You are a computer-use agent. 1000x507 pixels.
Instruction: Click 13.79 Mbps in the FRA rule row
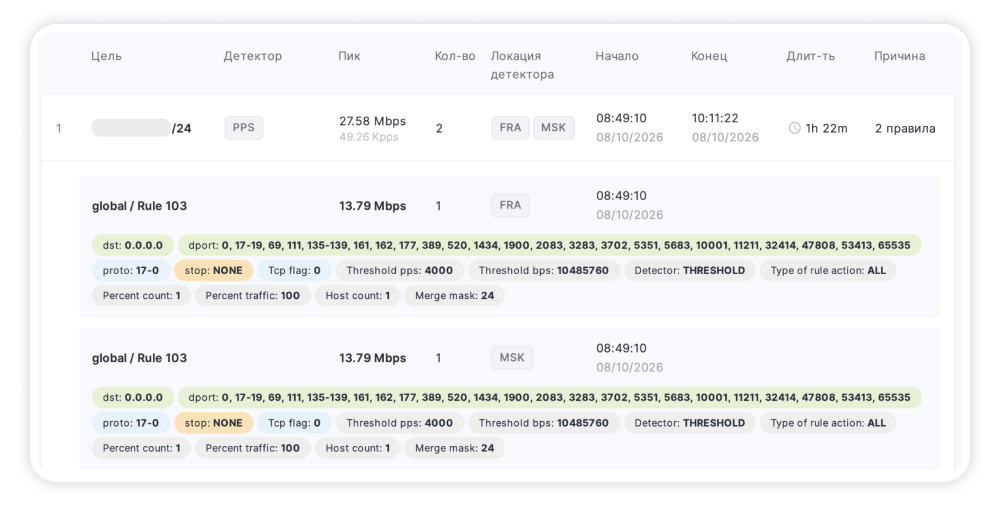click(x=372, y=206)
